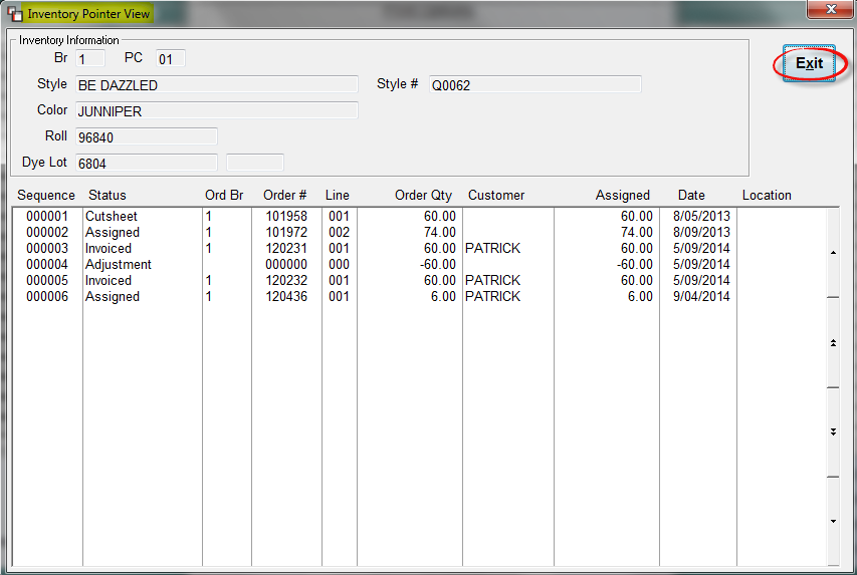The image size is (857, 575).
Task: Select the Style field BE DAZZLED
Action: point(216,85)
